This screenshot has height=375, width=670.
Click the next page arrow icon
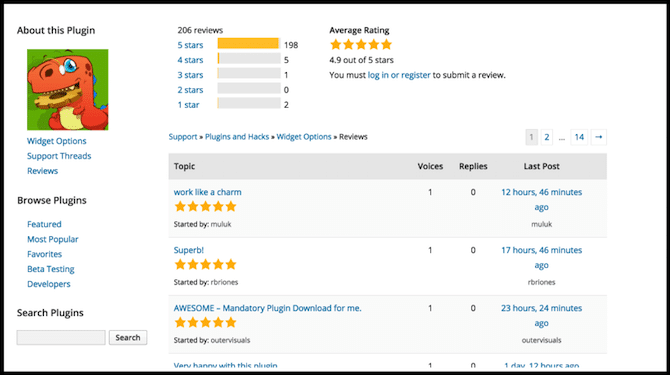599,137
